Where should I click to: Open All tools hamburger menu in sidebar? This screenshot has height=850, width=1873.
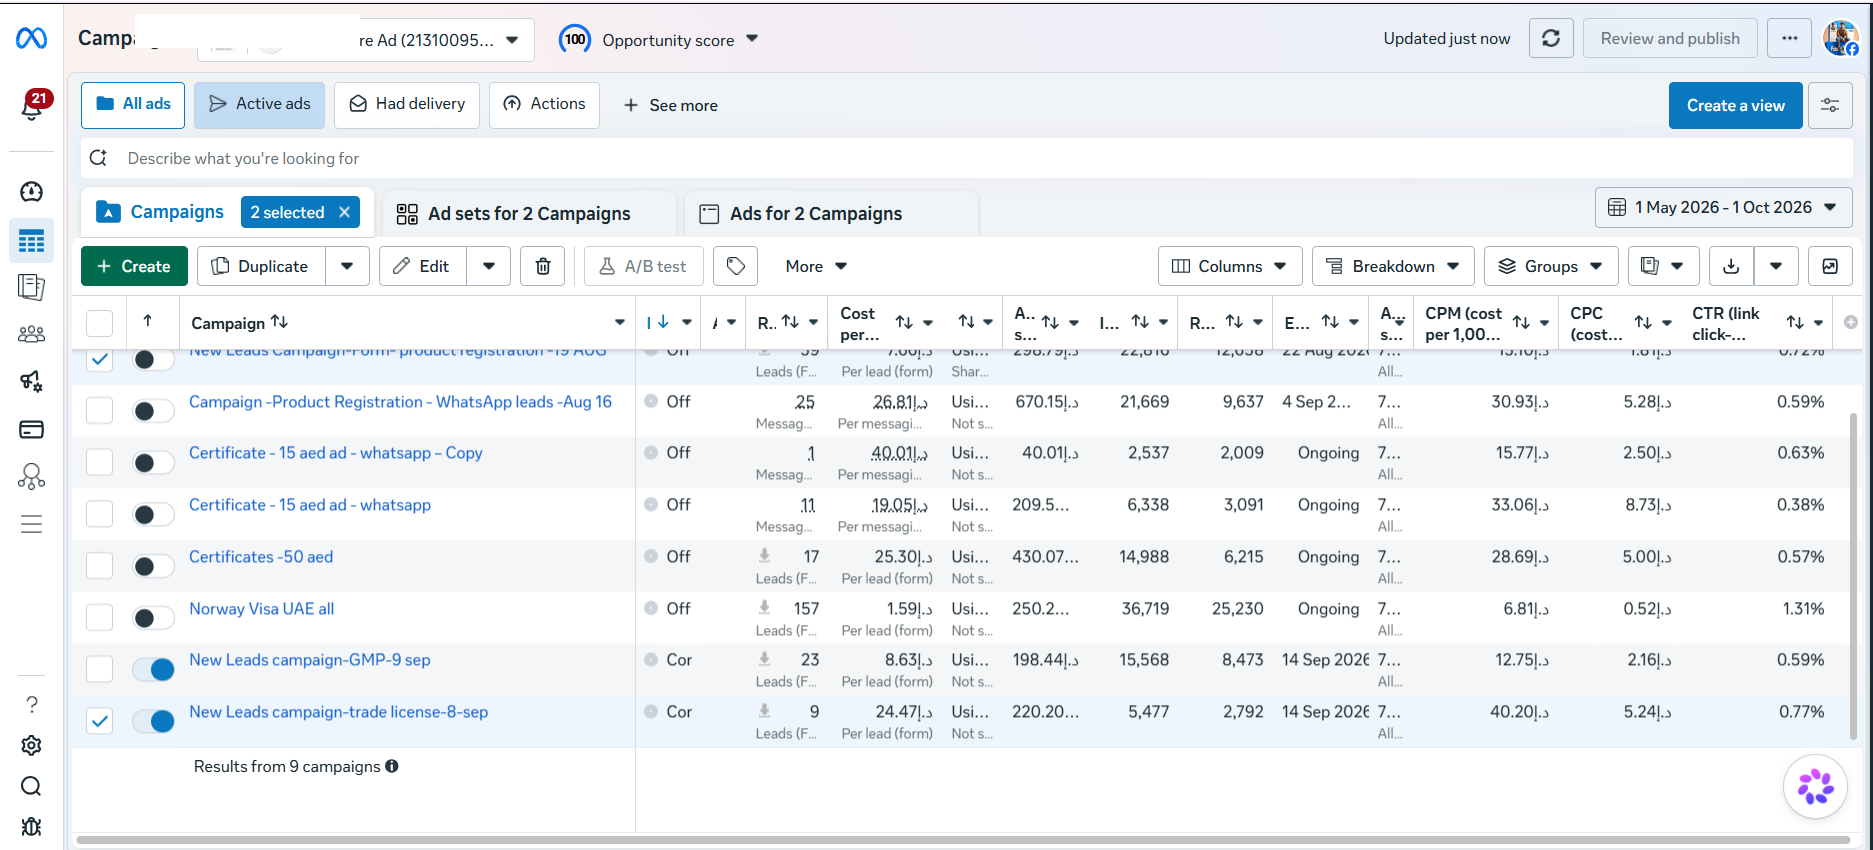coord(31,524)
